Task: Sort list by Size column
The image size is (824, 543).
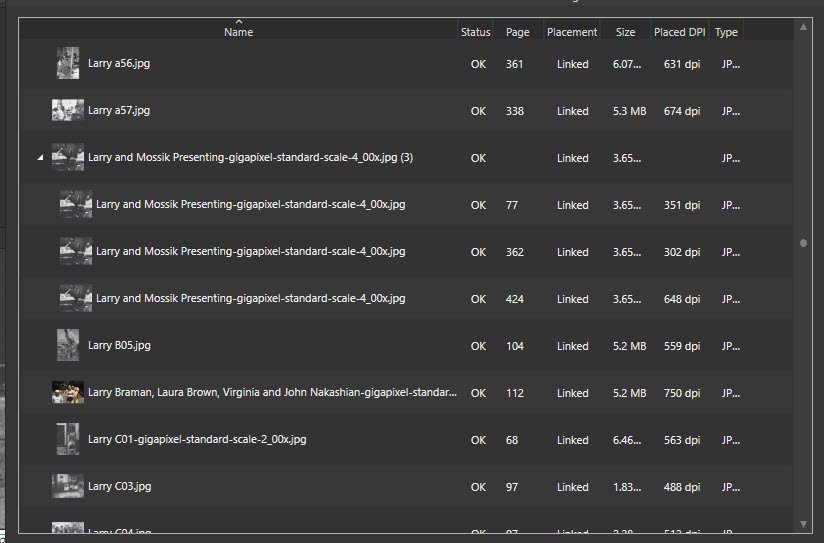Action: (625, 32)
